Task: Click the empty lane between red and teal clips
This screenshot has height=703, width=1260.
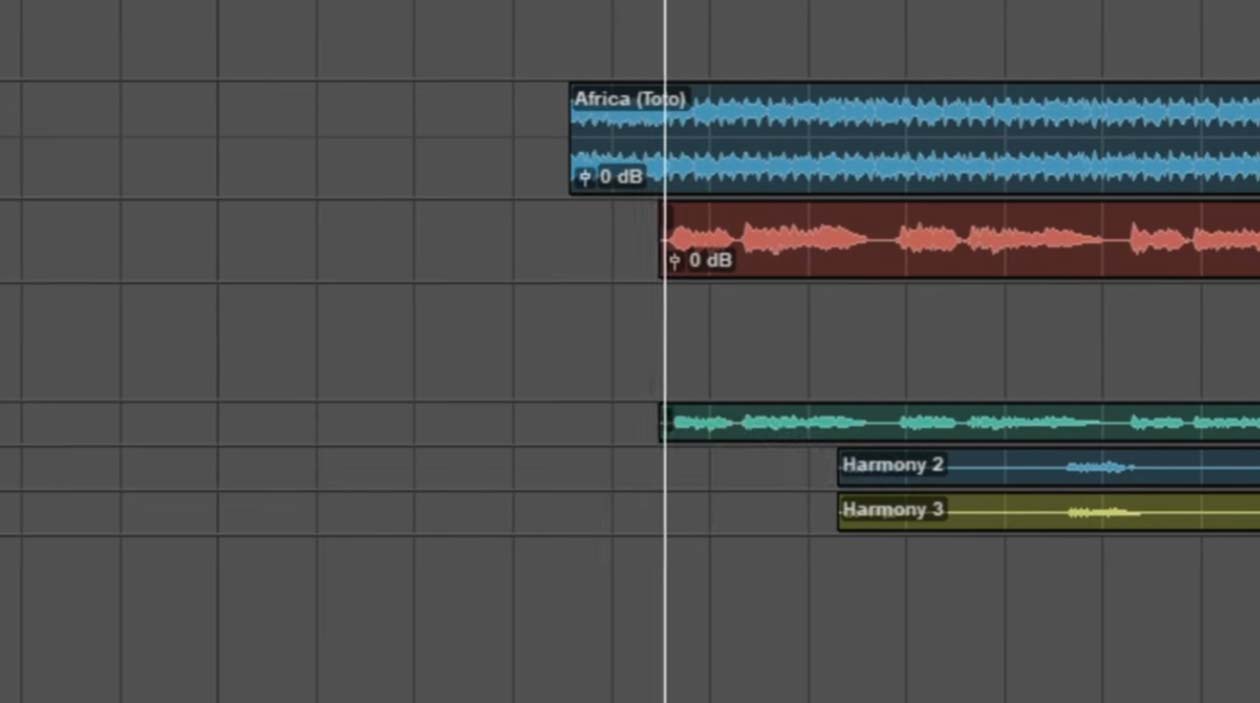Action: pos(900,342)
